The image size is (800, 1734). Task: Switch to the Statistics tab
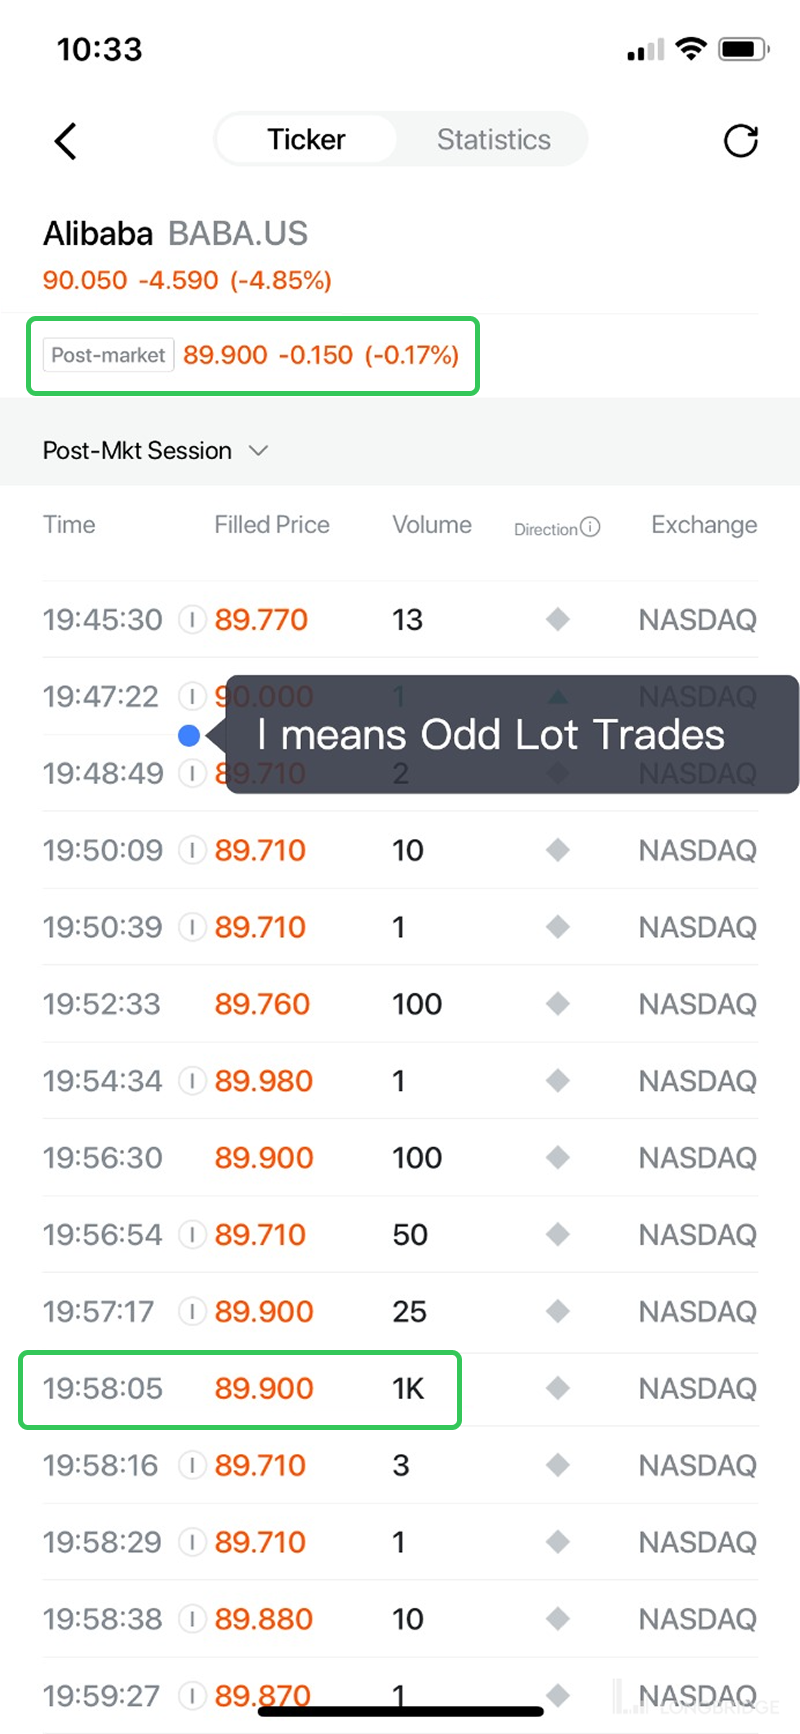click(x=493, y=140)
